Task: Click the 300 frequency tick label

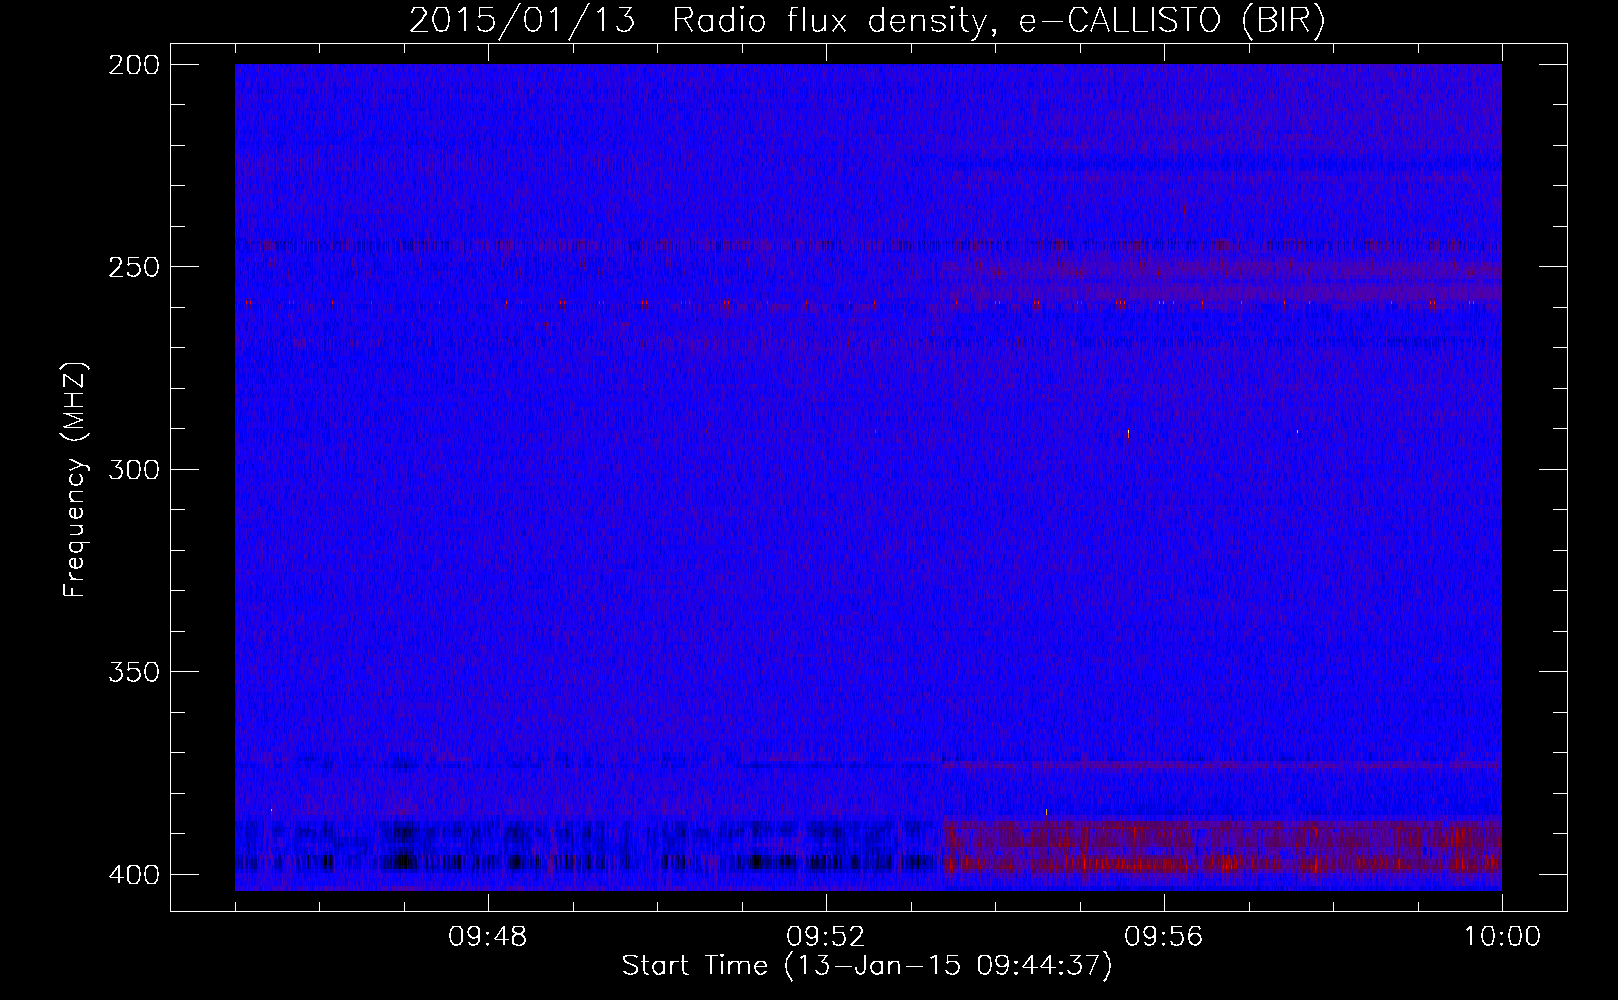Action: pyautogui.click(x=132, y=469)
